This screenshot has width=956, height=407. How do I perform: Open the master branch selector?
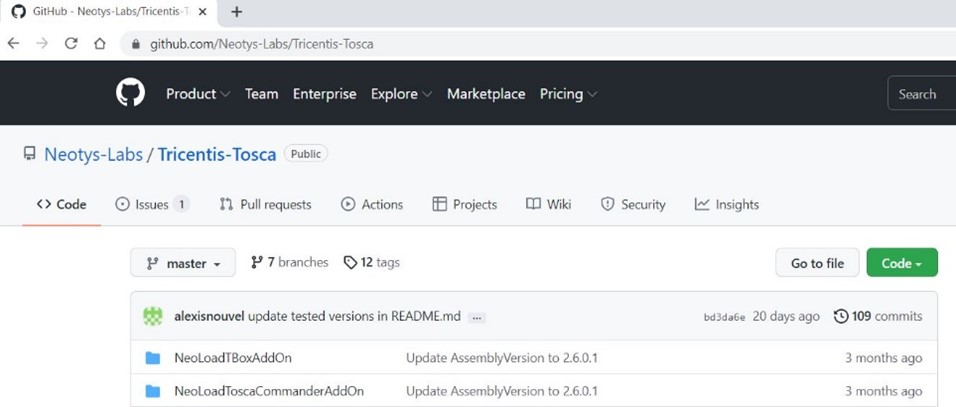183,263
